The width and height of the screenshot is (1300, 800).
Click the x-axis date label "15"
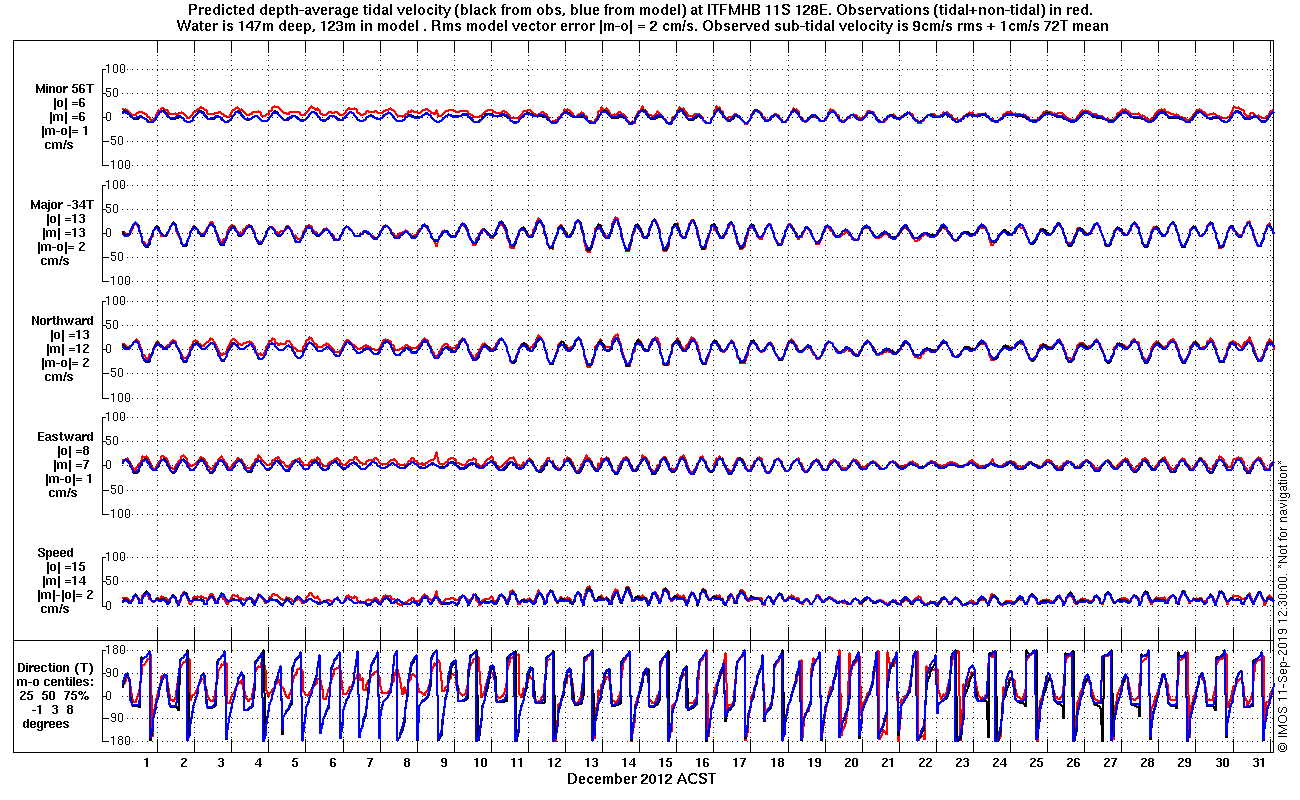tap(665, 762)
